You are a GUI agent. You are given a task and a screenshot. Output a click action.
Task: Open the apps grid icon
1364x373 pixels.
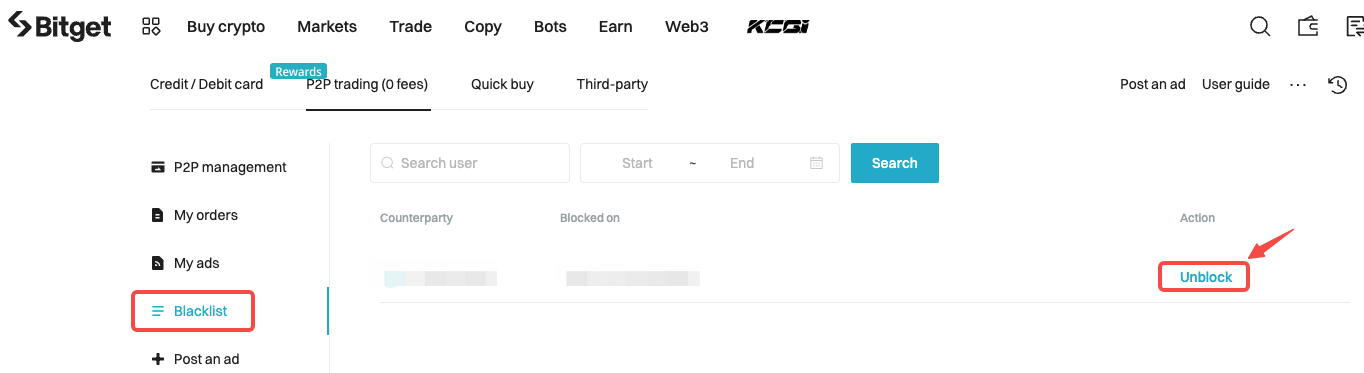(x=151, y=26)
